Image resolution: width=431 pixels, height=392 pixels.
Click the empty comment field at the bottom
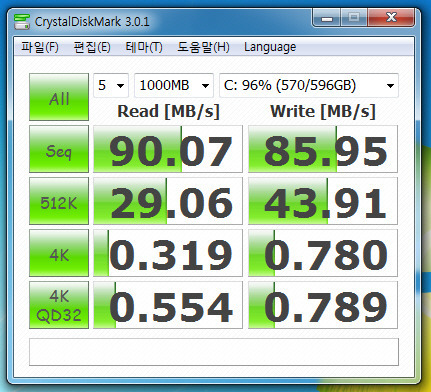[x=214, y=352]
